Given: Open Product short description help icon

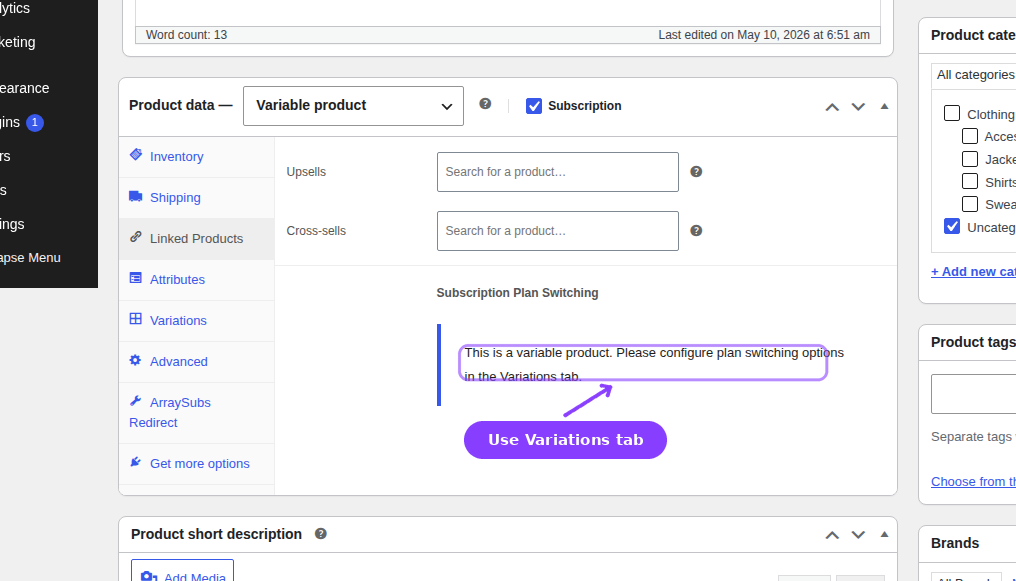Looking at the screenshot, I should click(x=321, y=534).
